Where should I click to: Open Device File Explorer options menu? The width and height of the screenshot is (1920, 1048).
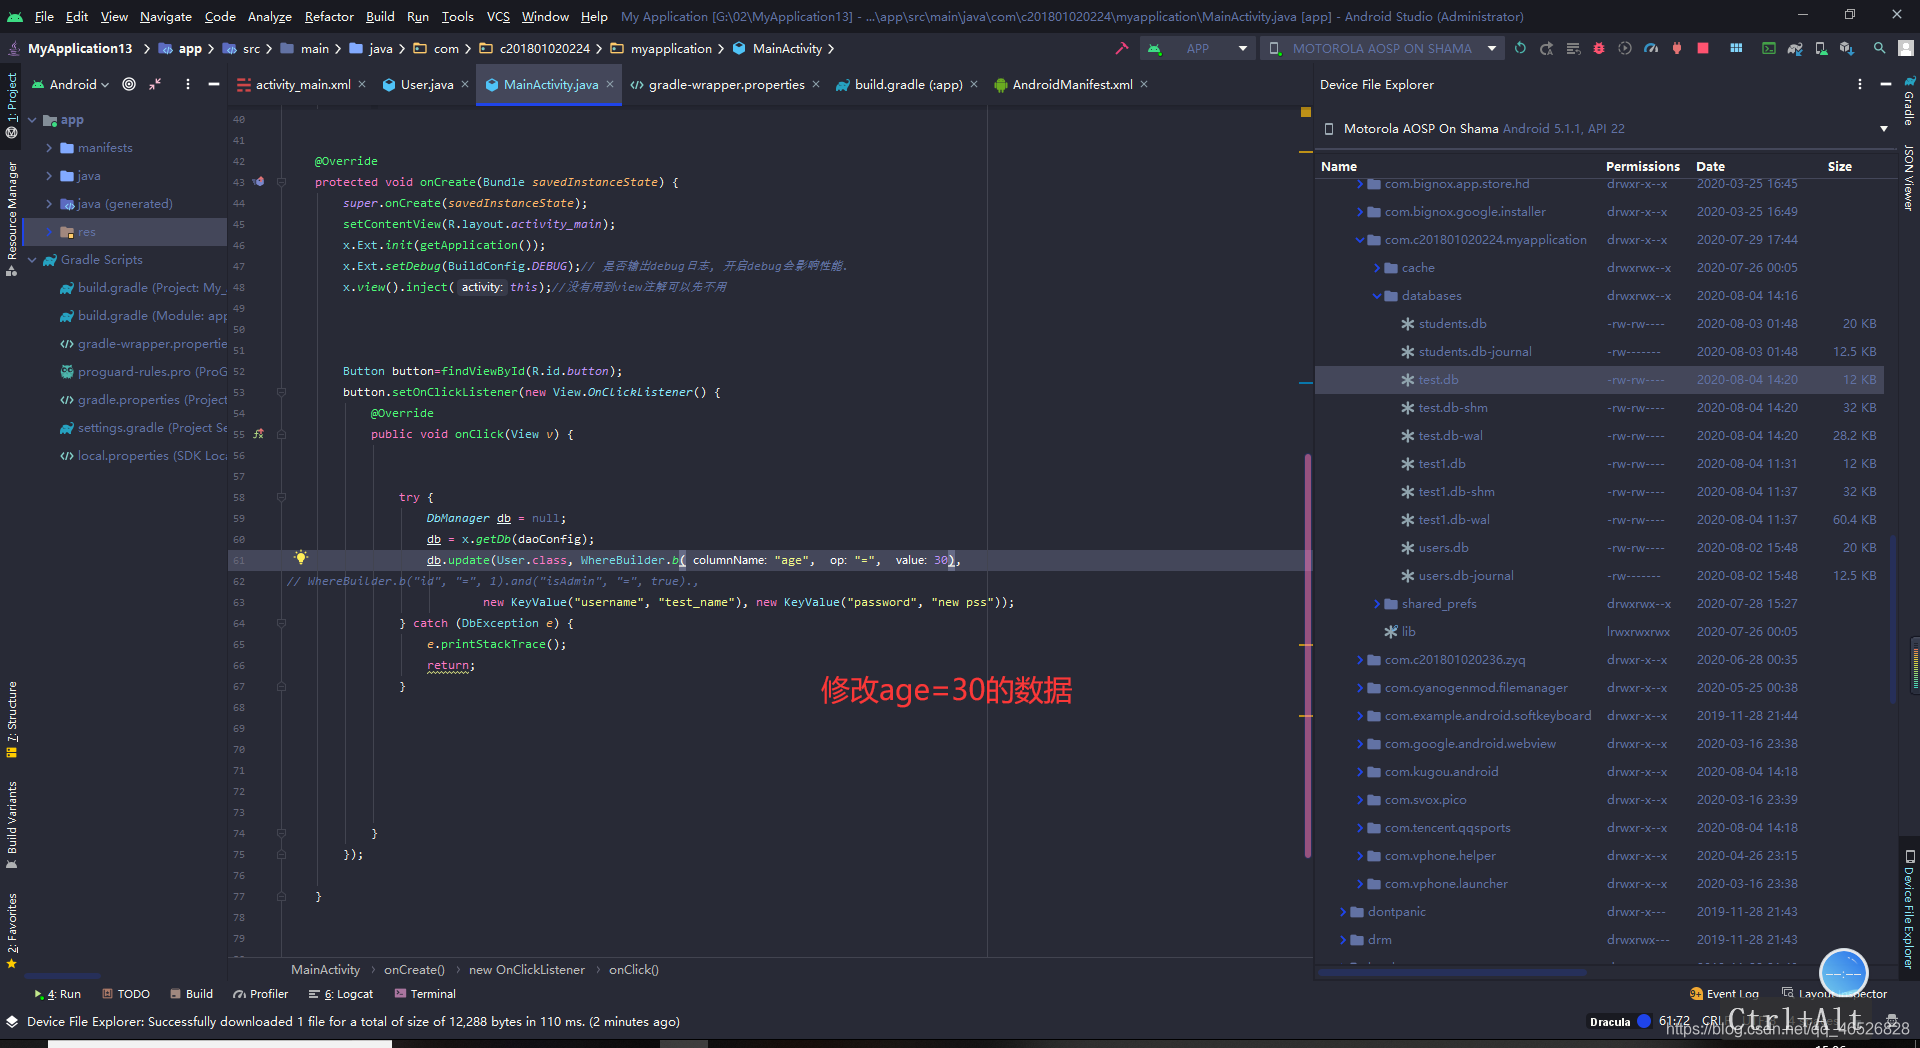pos(1859,84)
